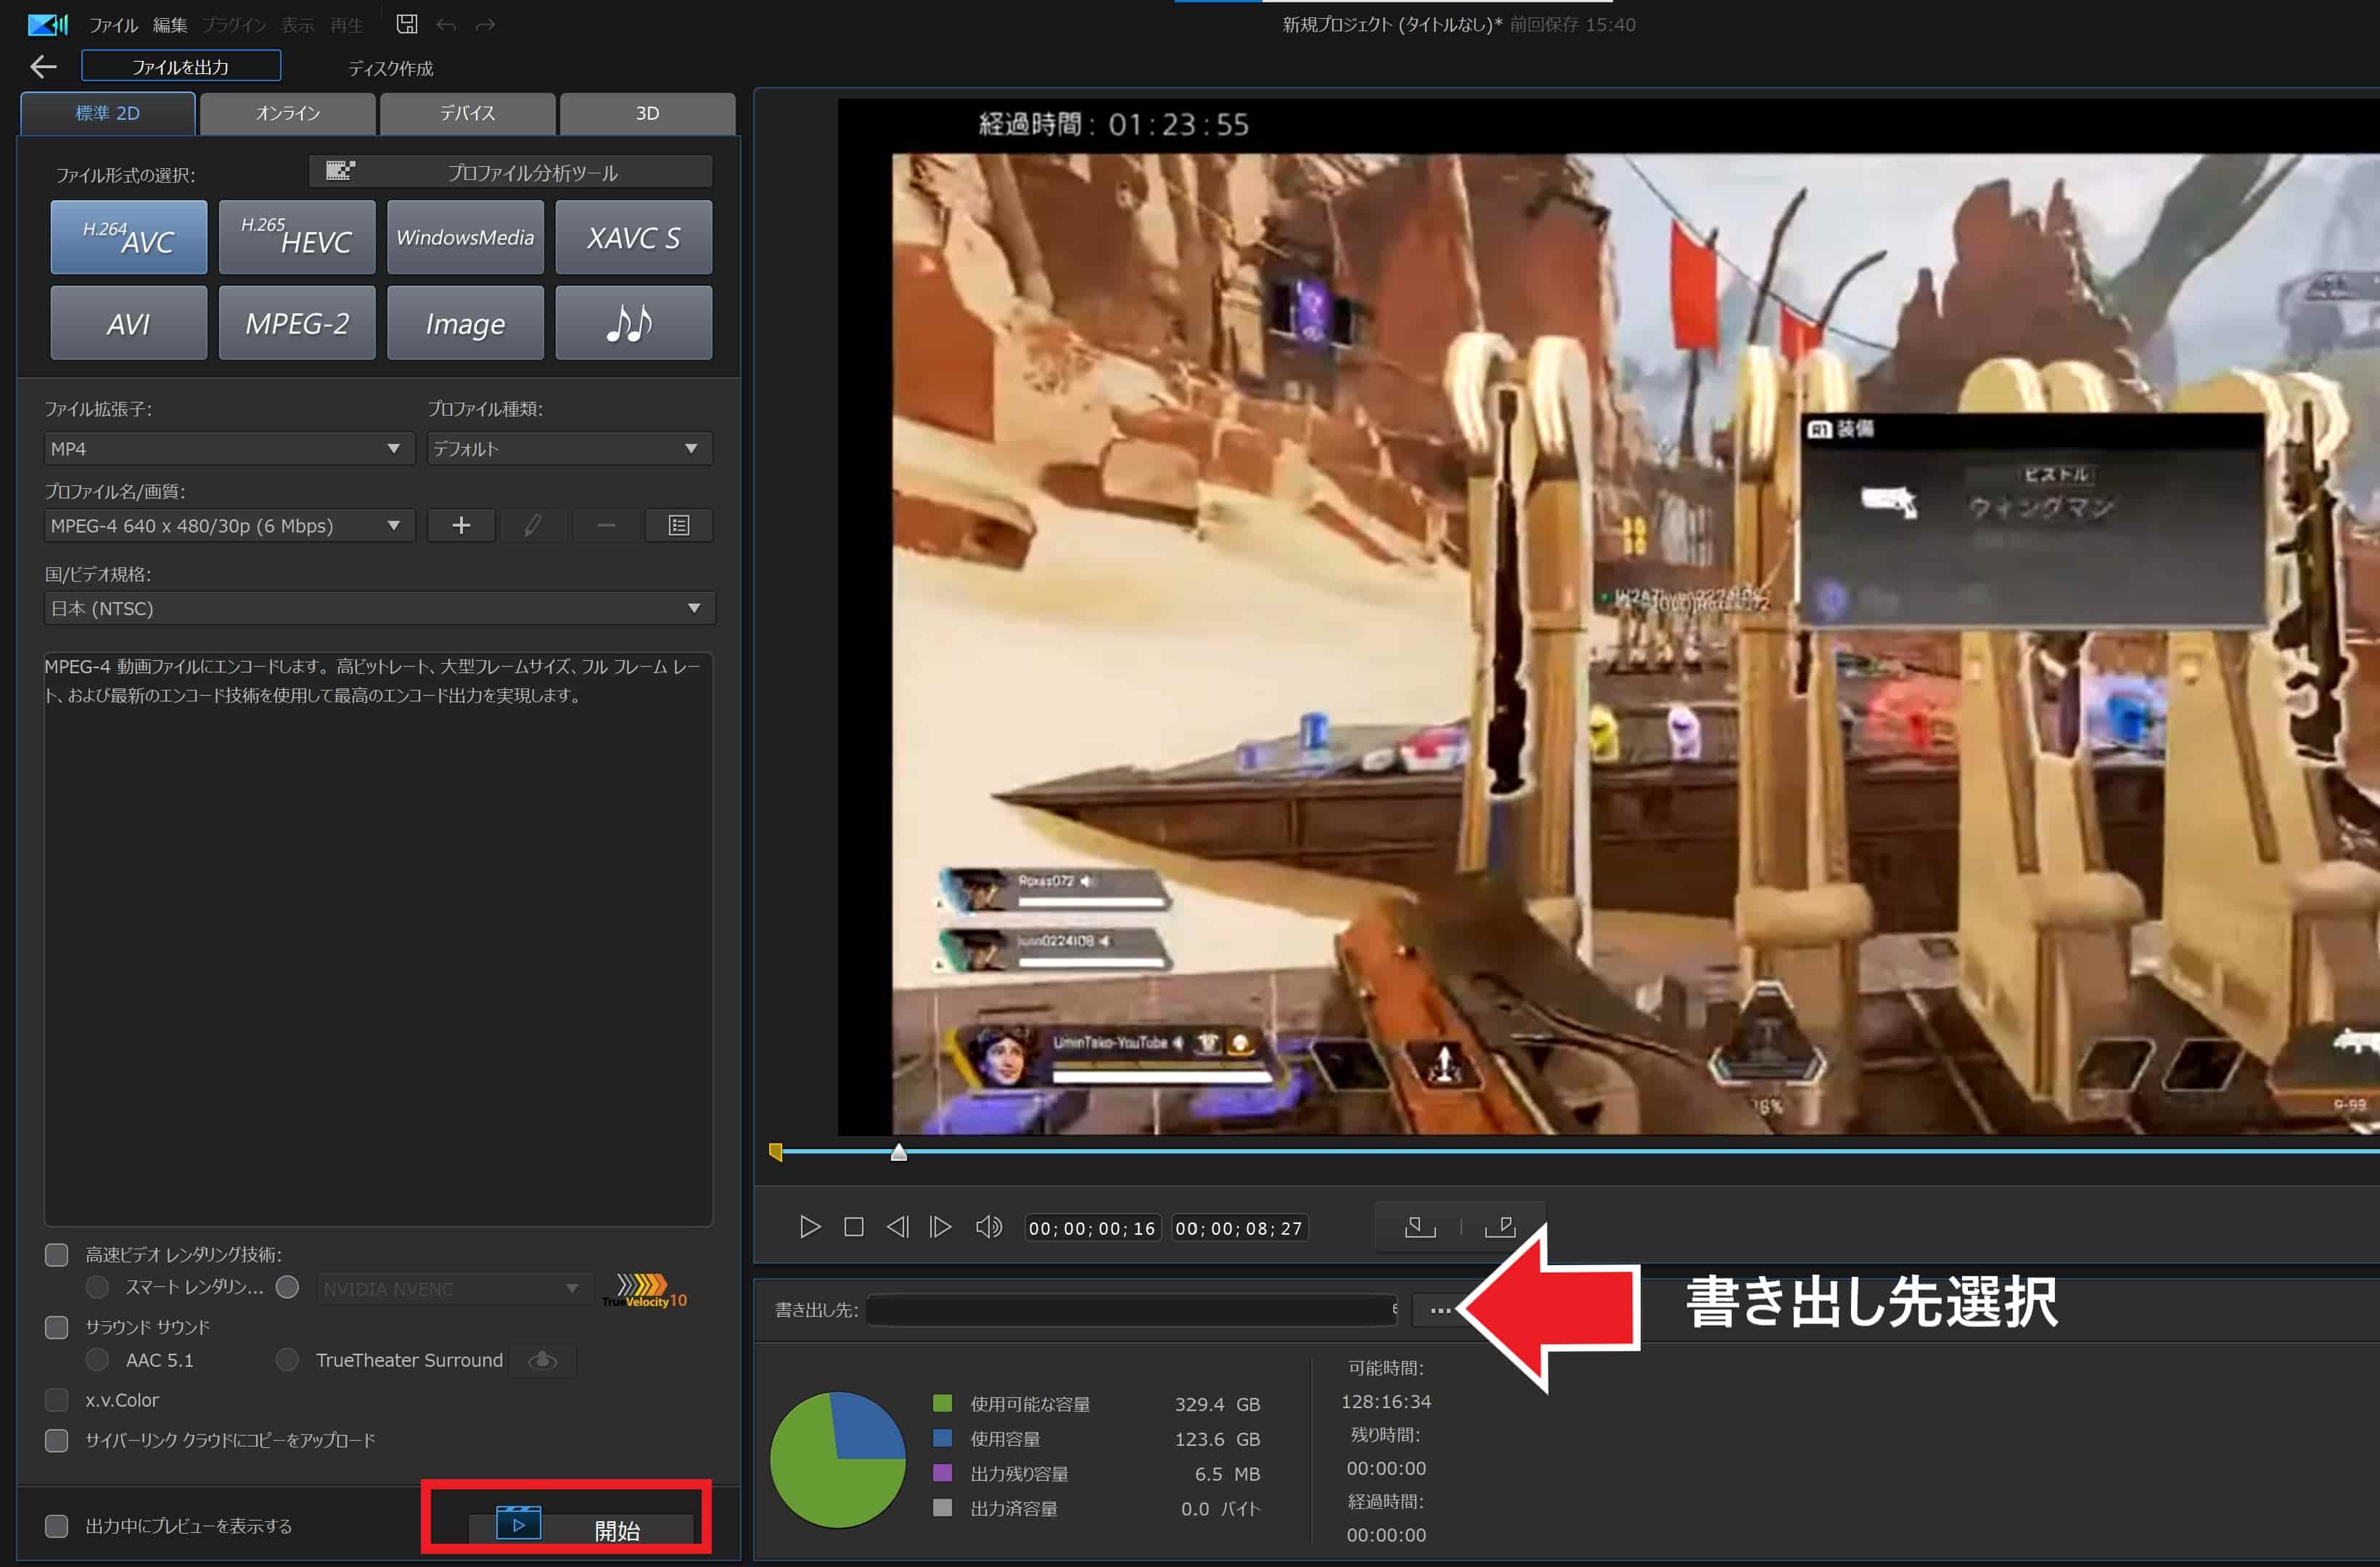Image resolution: width=2380 pixels, height=1567 pixels.
Task: Enable 高速ビデオ レンダリング技術 checkbox
Action: click(x=57, y=1255)
